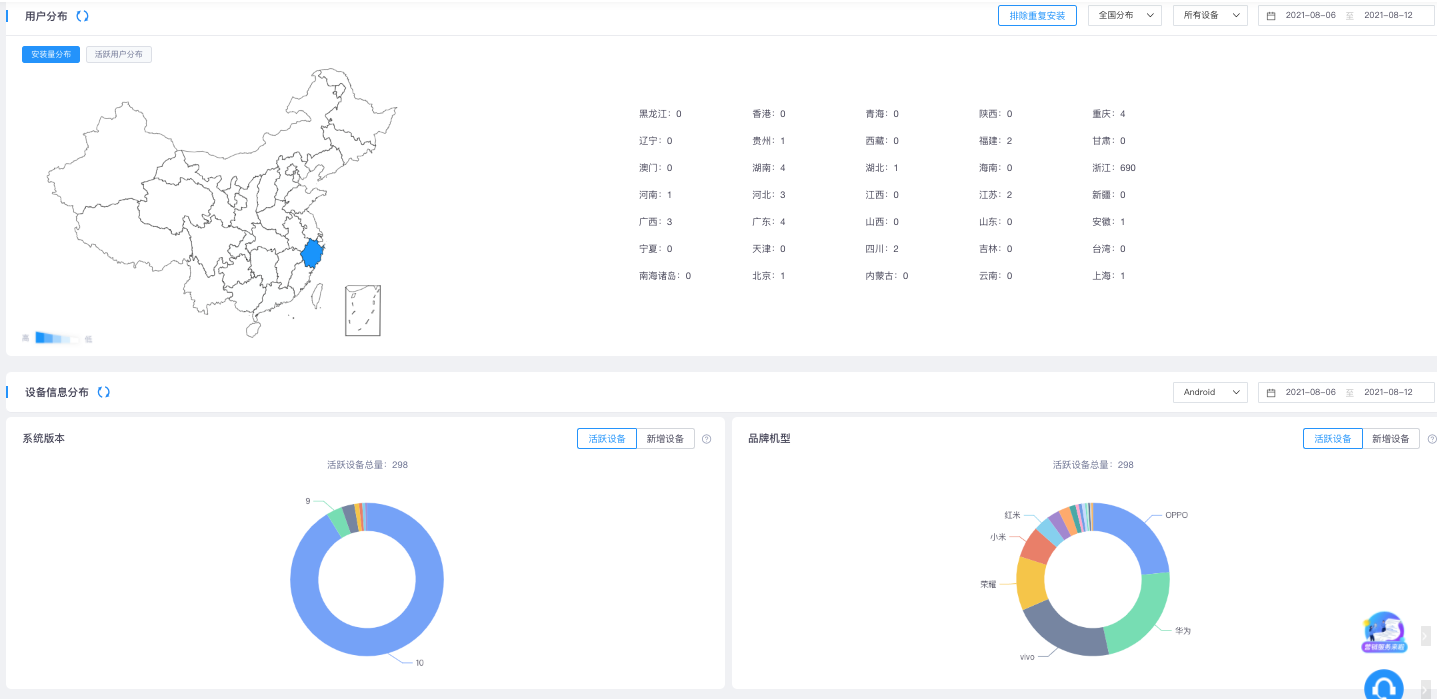Switch to the 安装量分布 tab

pyautogui.click(x=51, y=54)
